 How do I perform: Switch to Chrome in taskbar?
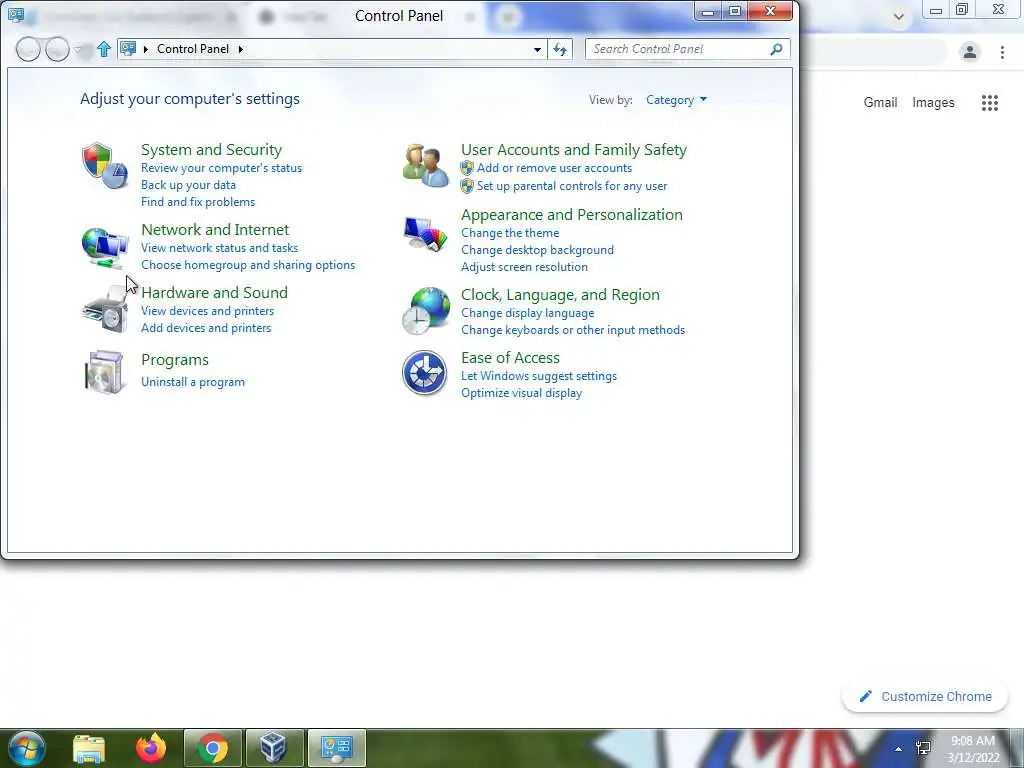coord(213,748)
